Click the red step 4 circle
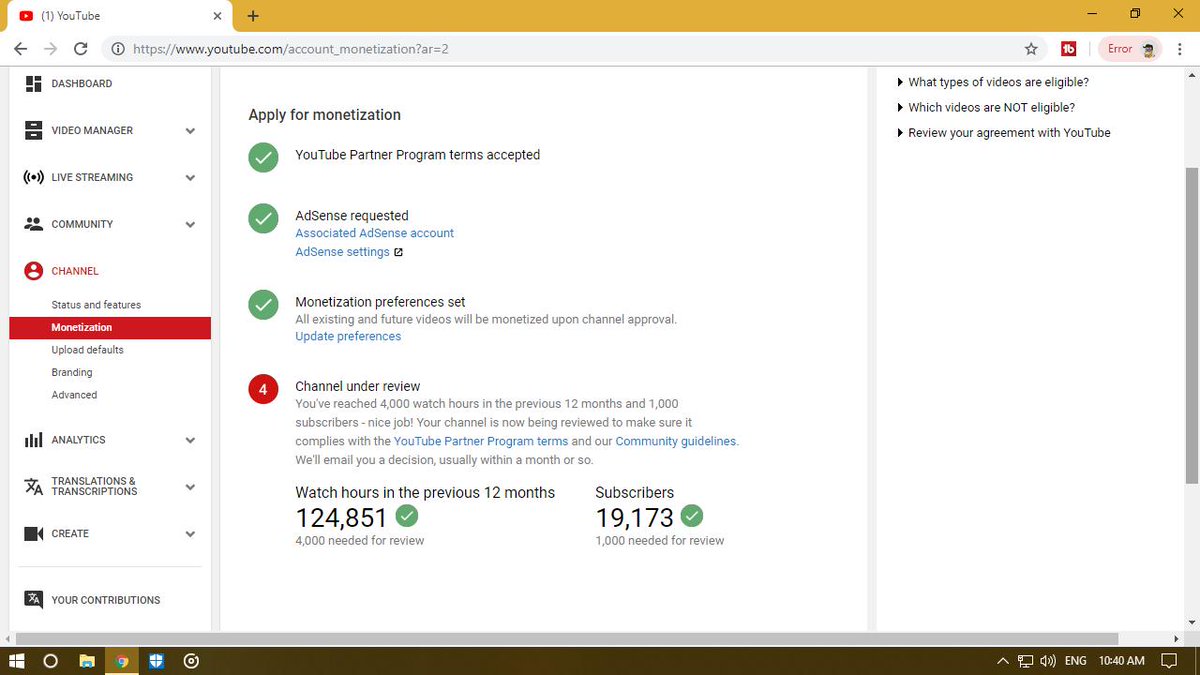This screenshot has width=1200, height=675. point(263,390)
